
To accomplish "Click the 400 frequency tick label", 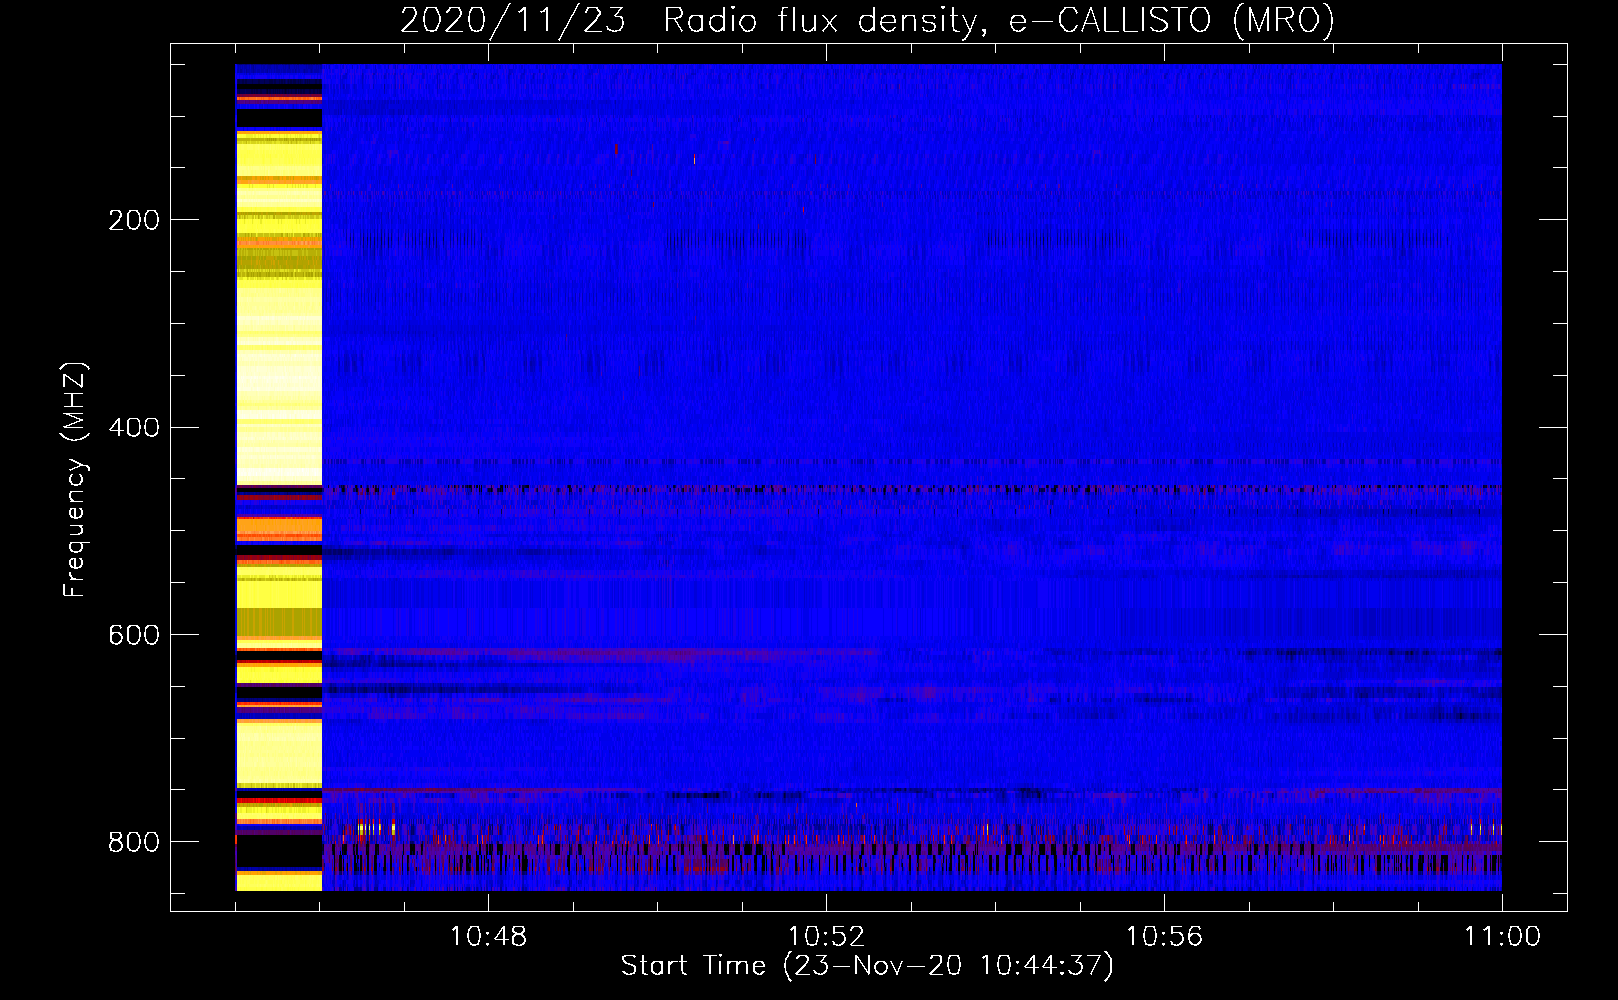I will tap(133, 428).
